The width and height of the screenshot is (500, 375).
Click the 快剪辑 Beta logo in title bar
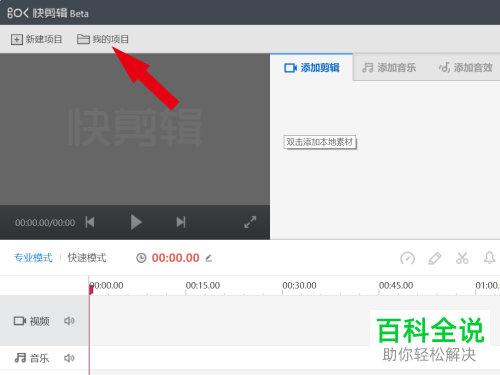click(x=48, y=13)
